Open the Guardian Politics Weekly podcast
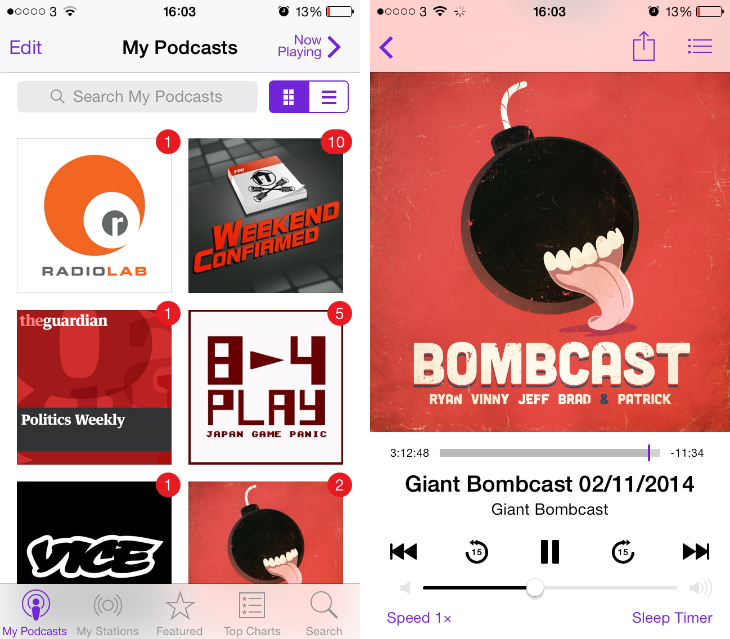Image resolution: width=730 pixels, height=639 pixels. coord(95,387)
